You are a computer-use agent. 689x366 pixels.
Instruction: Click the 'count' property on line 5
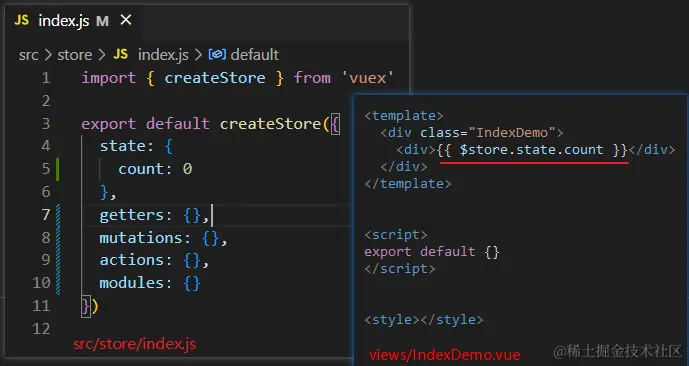pos(141,169)
